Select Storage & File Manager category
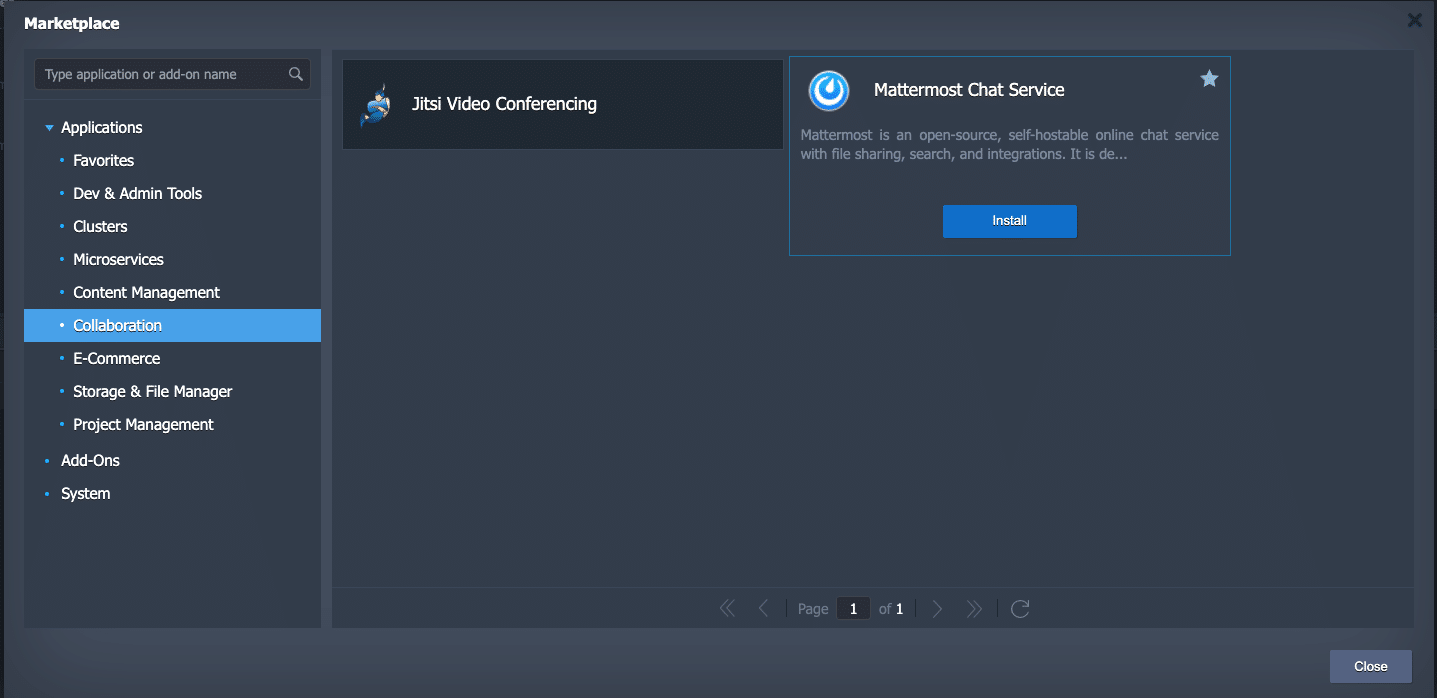The height and width of the screenshot is (698, 1437). click(172, 391)
